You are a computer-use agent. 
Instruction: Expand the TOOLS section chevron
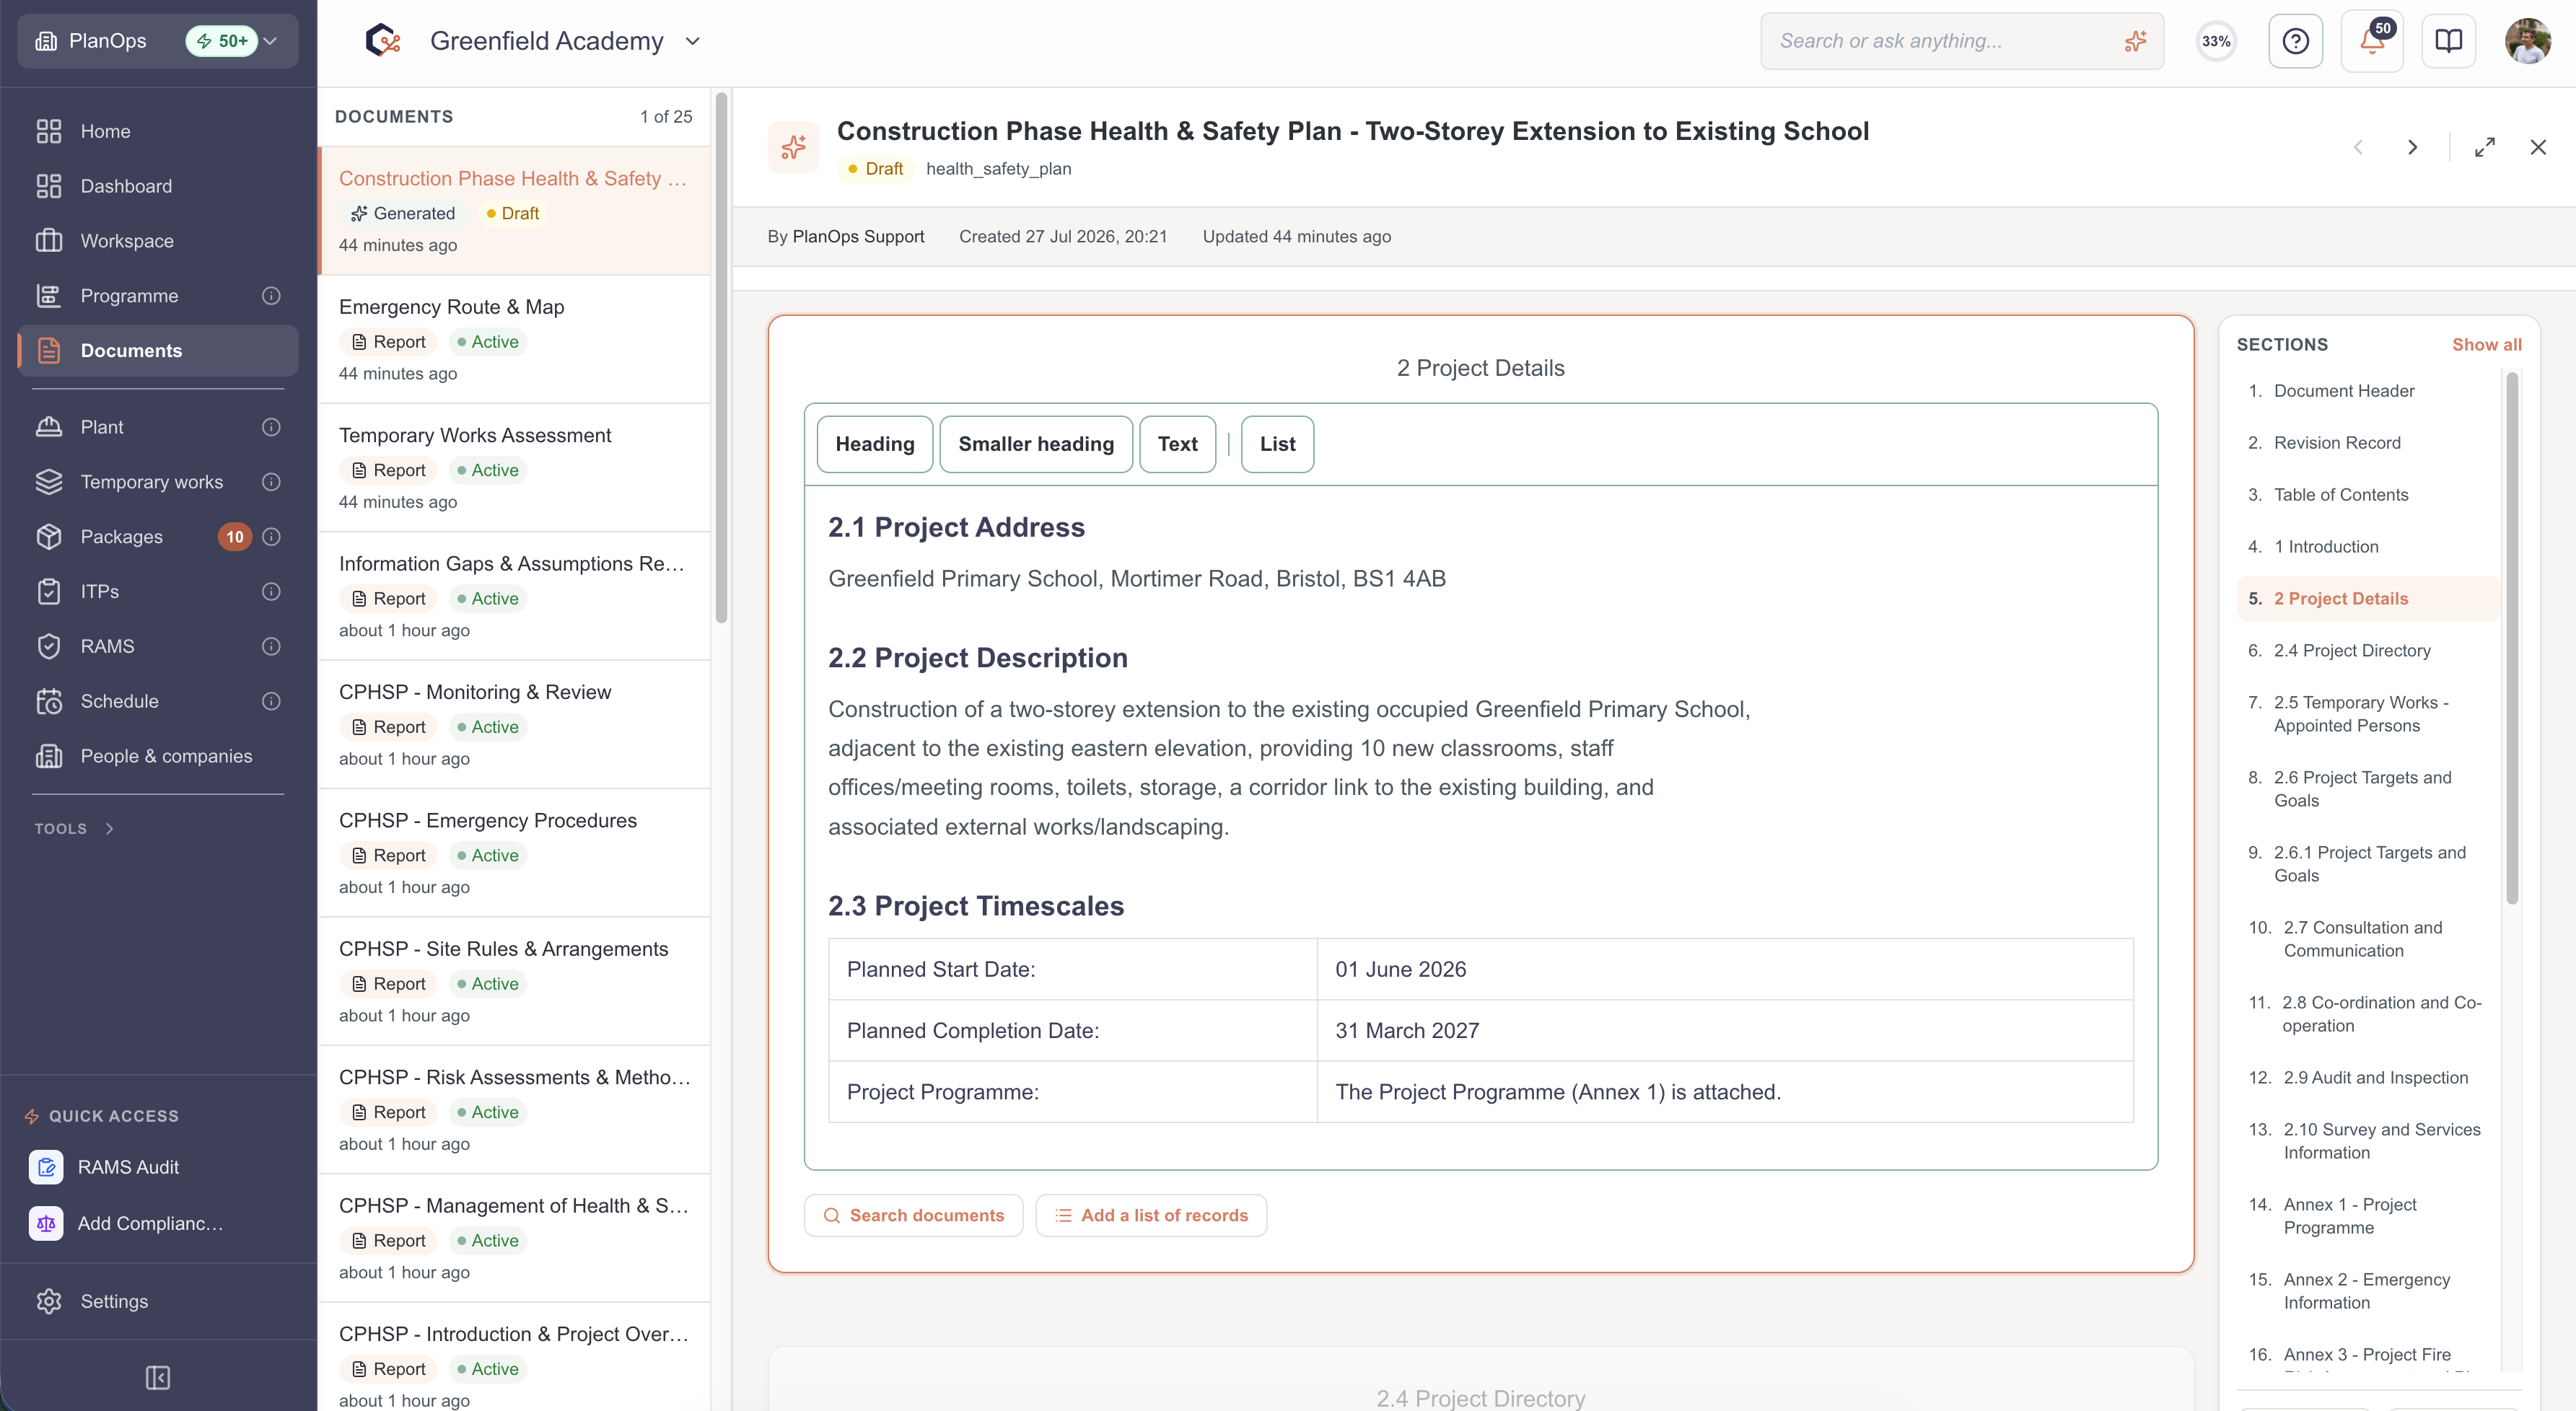[x=110, y=829]
